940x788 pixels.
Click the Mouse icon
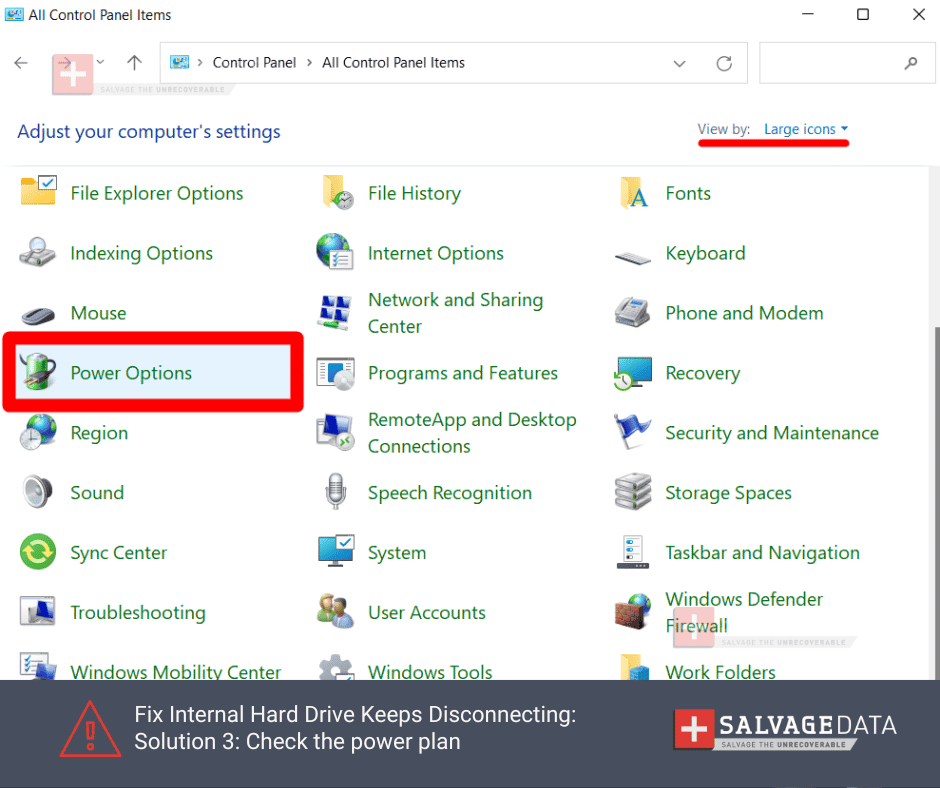pos(38,315)
